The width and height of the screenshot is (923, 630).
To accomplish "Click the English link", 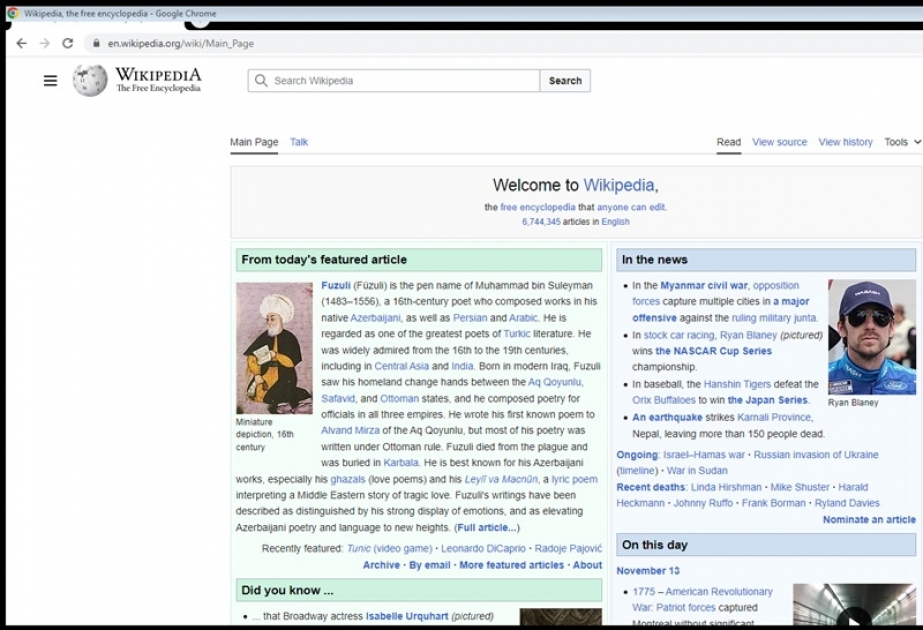I will click(x=615, y=222).
